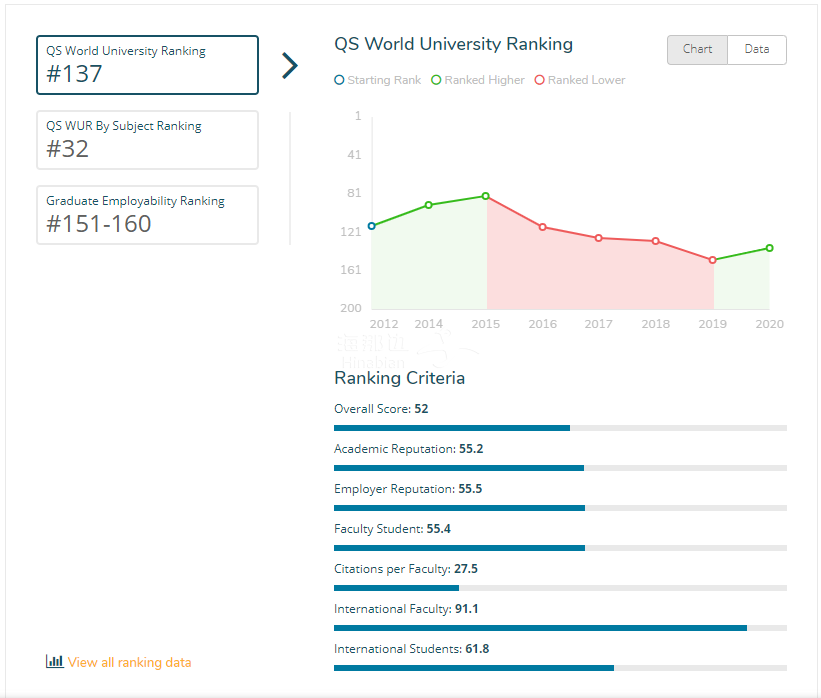Click the Ranked Higher legend label

pyautogui.click(x=484, y=80)
